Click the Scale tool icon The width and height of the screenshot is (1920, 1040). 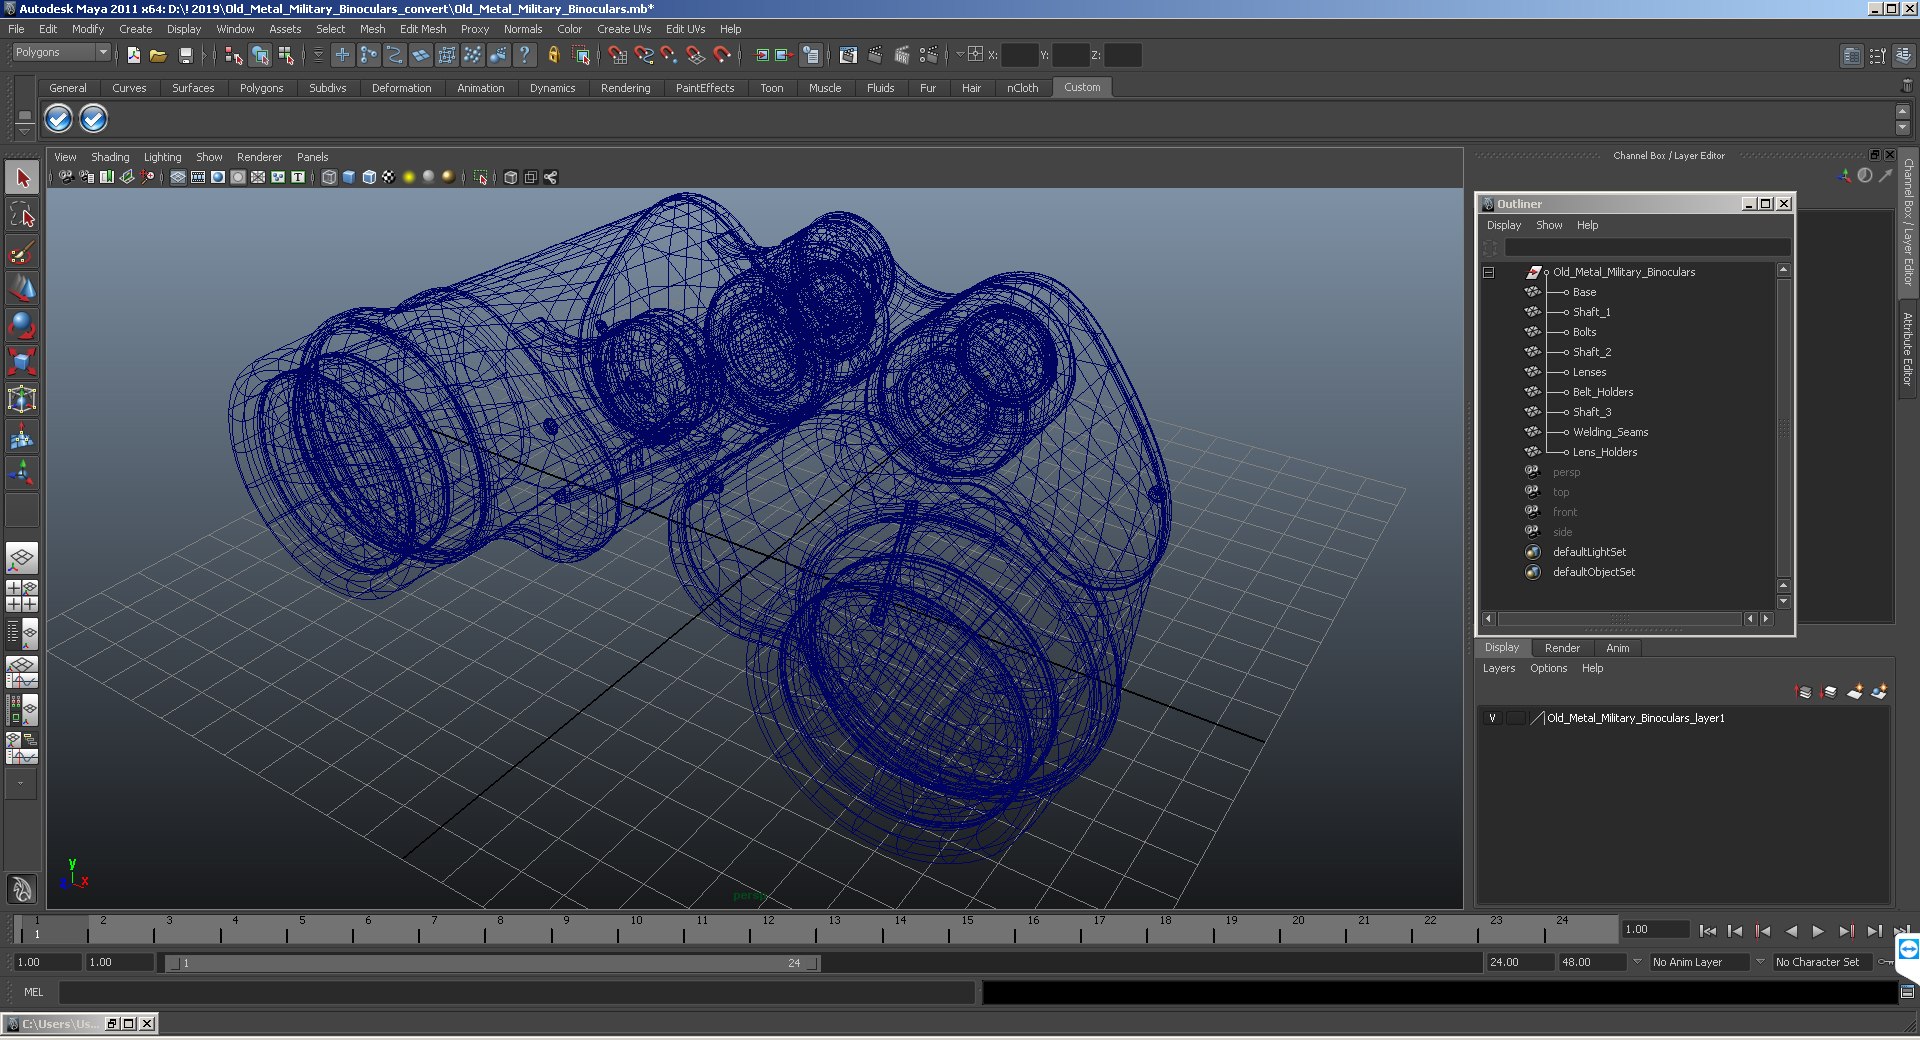tap(22, 361)
